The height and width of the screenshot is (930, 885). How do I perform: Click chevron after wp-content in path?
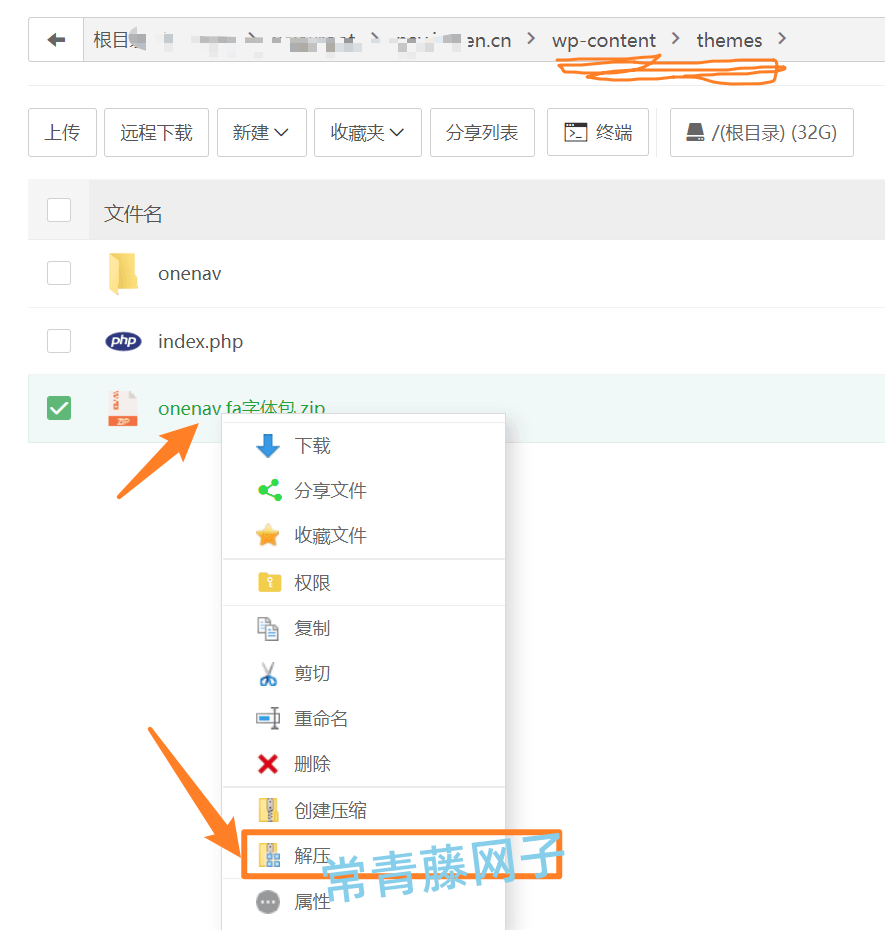(x=676, y=39)
